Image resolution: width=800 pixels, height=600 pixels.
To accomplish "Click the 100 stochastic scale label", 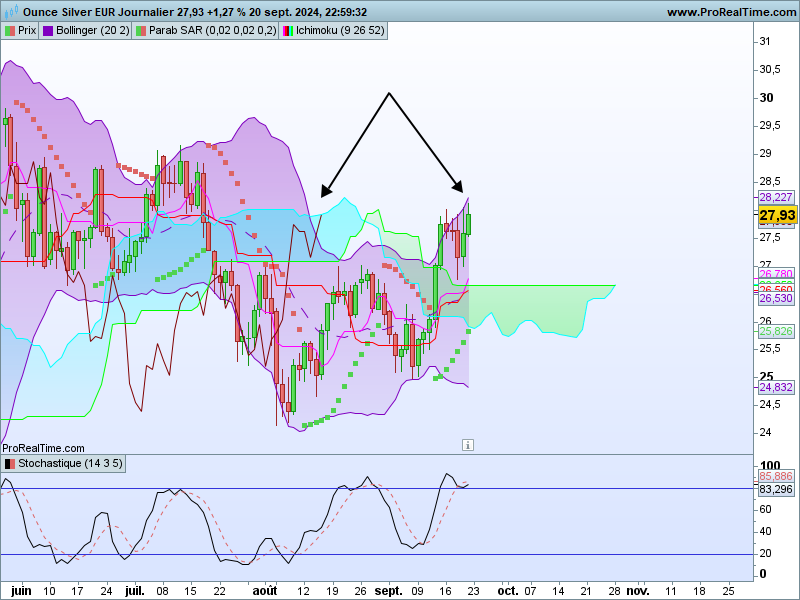I will (770, 465).
